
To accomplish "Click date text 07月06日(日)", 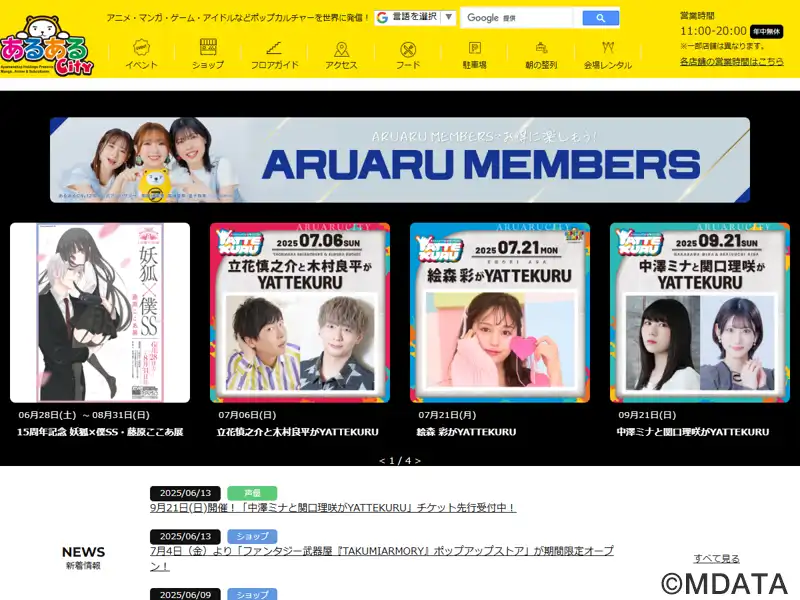I will coord(247,415).
